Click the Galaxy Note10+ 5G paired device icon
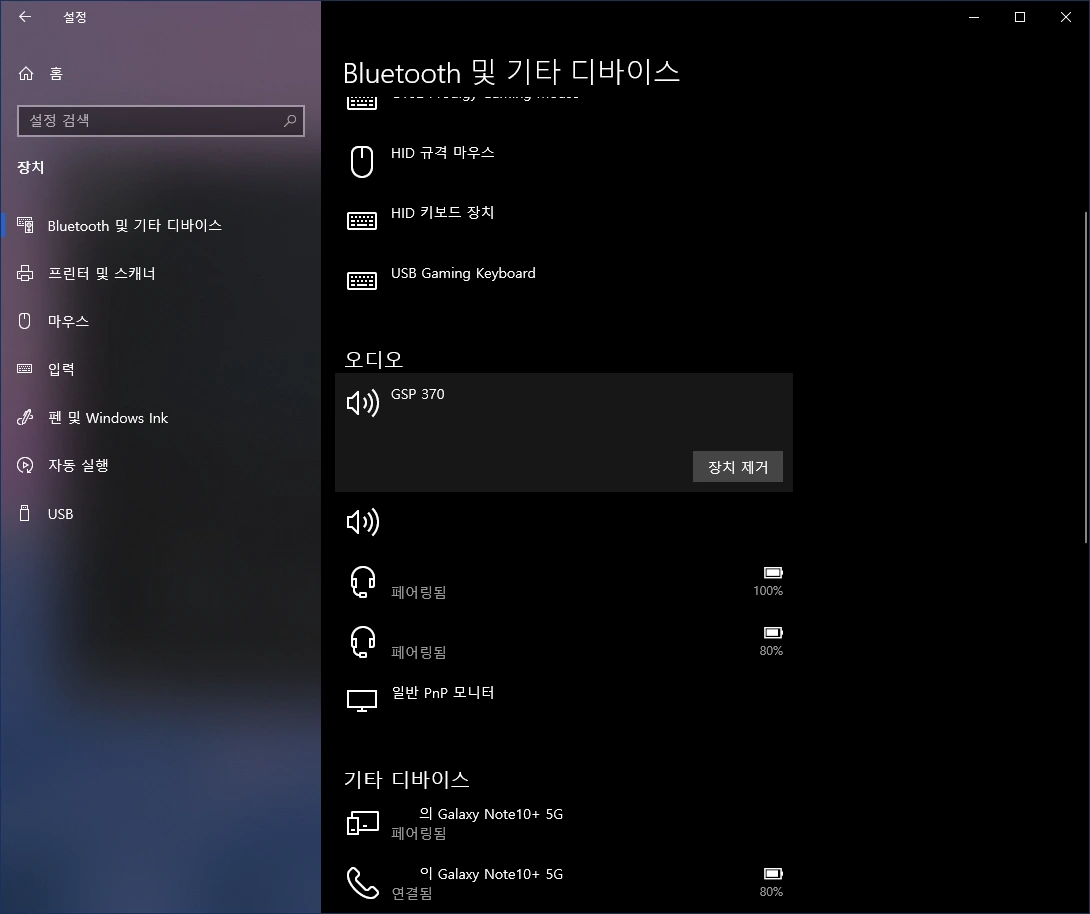 (362, 822)
